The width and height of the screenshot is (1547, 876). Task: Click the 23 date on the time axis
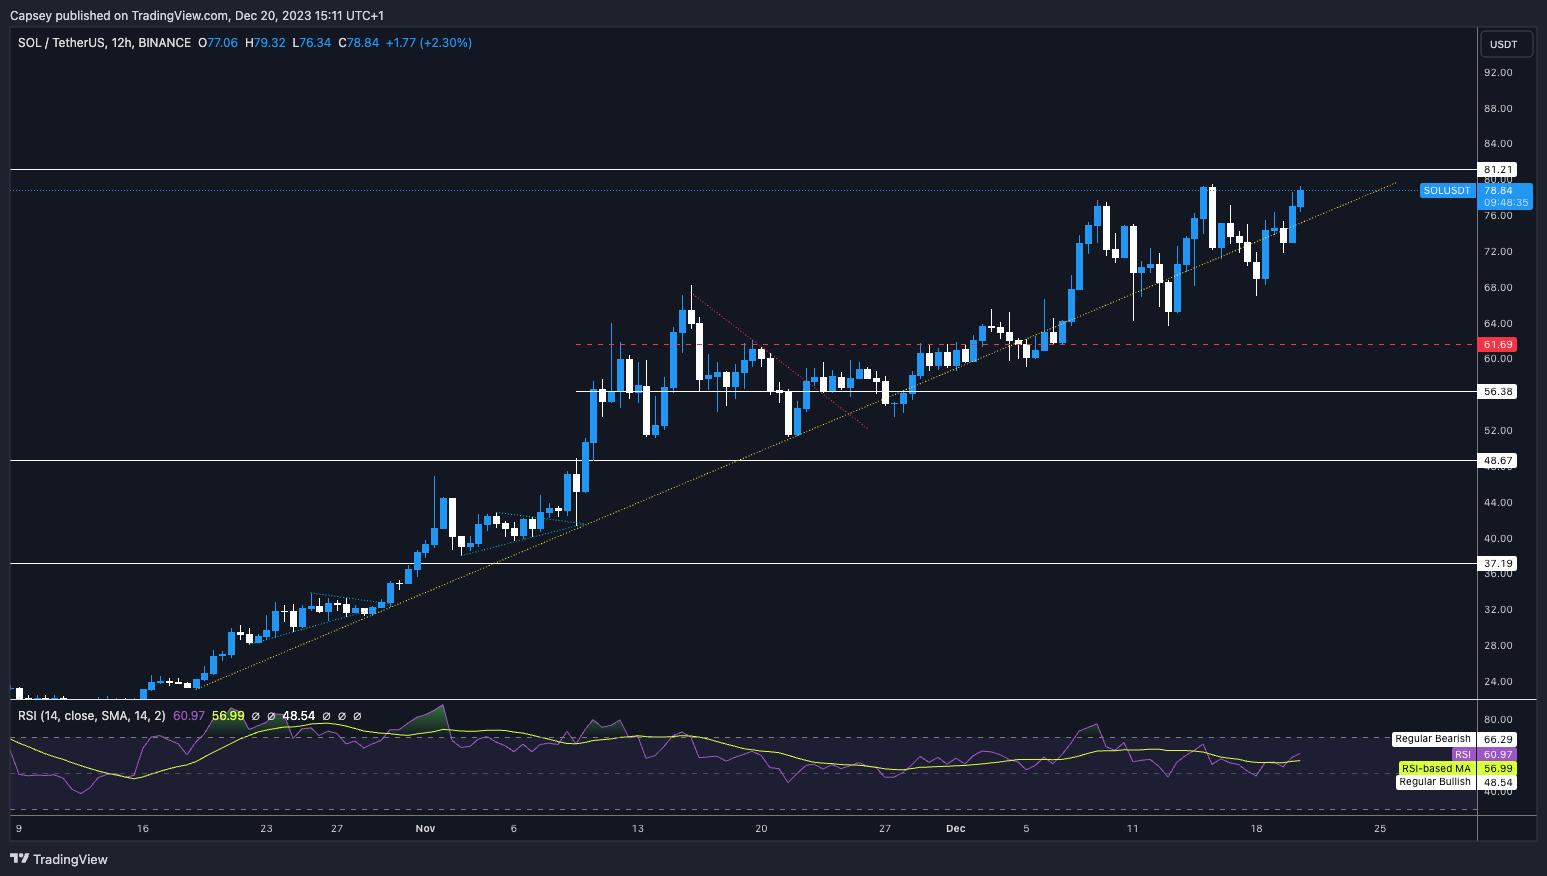pos(266,829)
